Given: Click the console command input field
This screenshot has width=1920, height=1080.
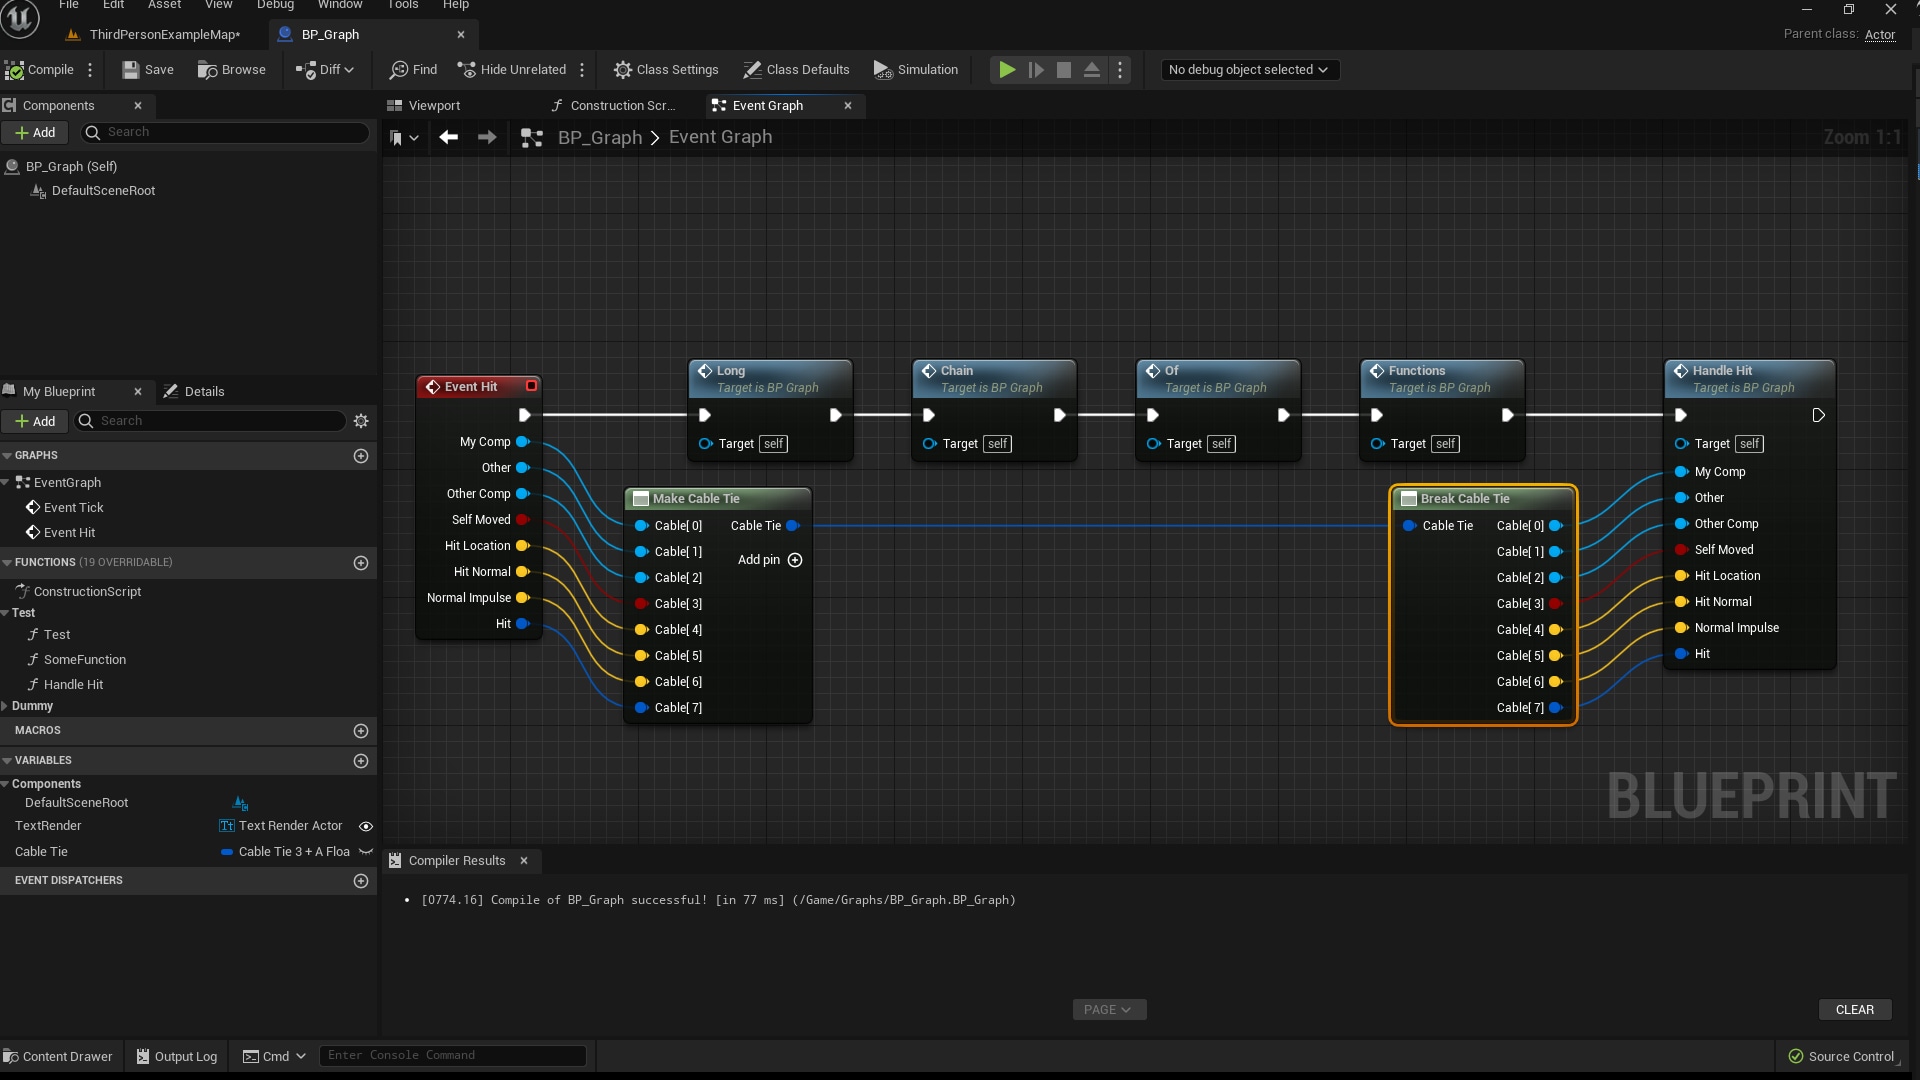Looking at the screenshot, I should coord(452,1055).
